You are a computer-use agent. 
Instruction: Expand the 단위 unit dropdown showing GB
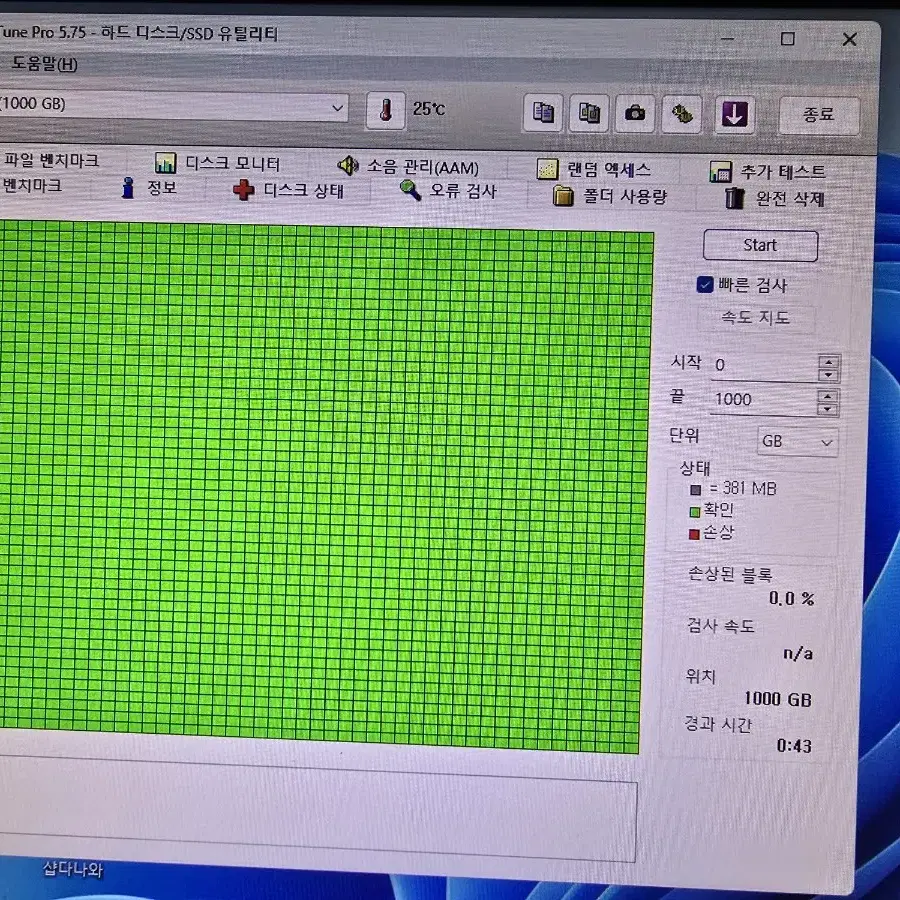coord(797,442)
